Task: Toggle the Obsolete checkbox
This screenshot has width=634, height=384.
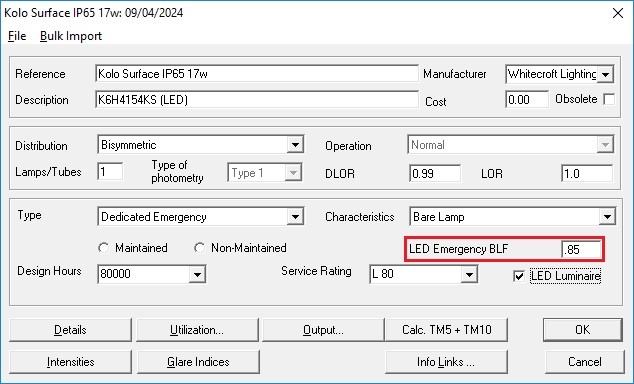Action: (x=609, y=99)
